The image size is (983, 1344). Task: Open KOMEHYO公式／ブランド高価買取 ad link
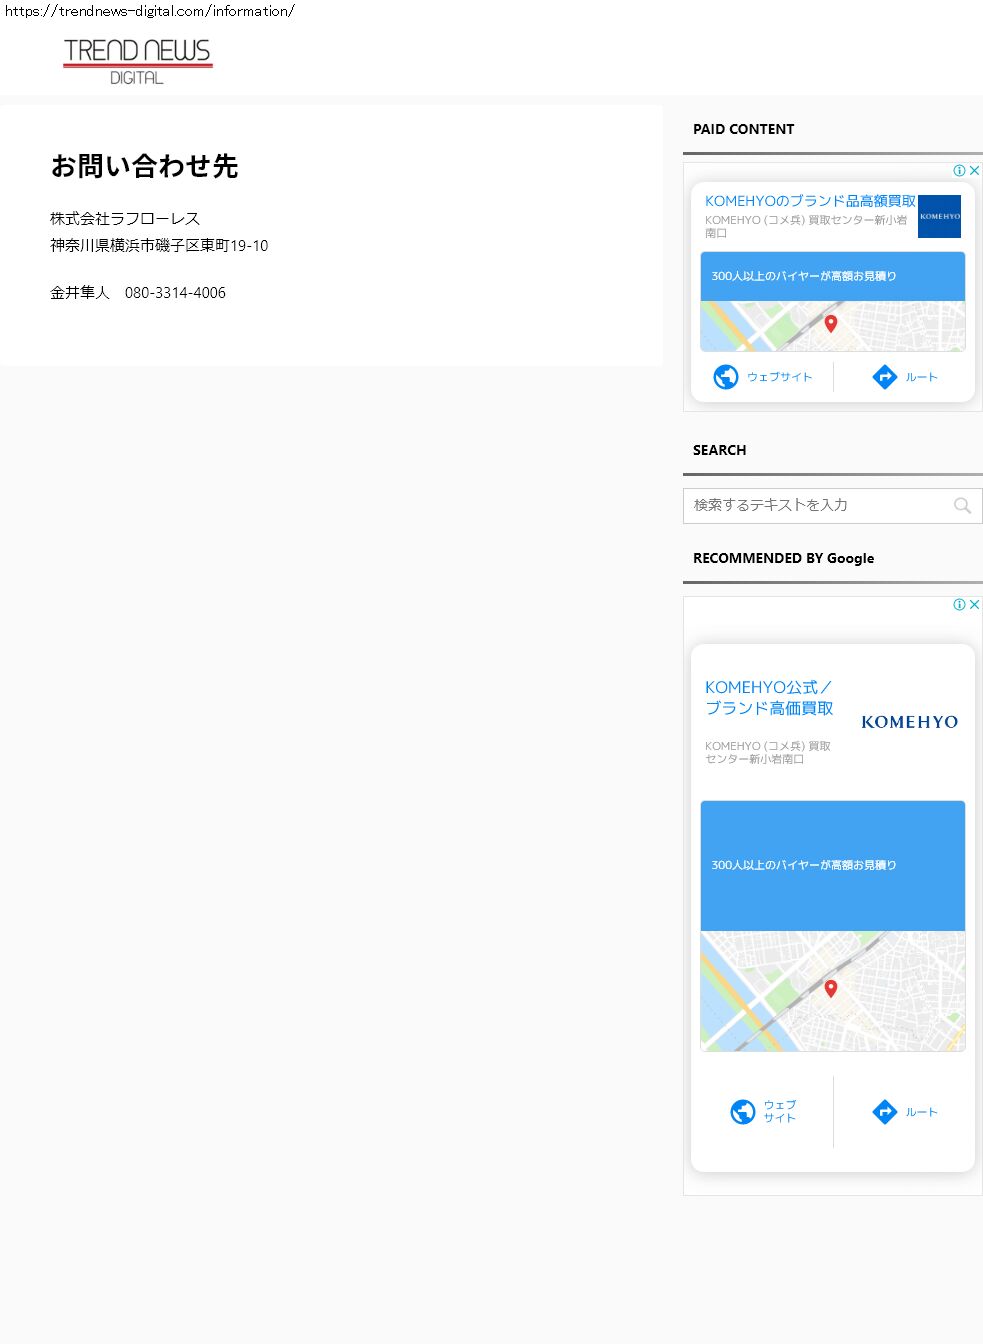point(769,698)
